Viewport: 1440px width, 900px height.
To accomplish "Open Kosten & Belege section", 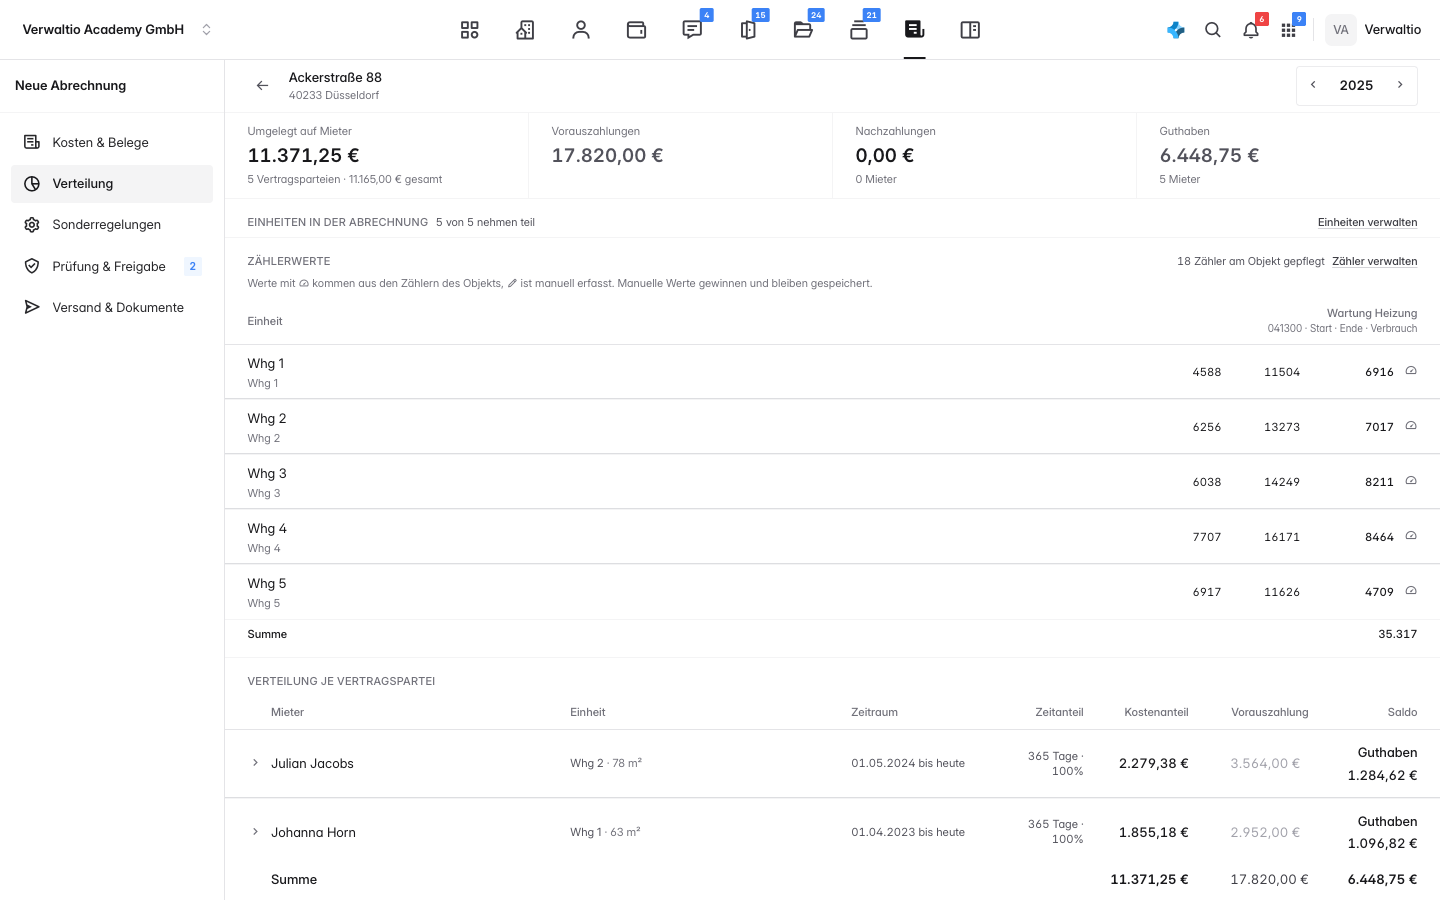I will tap(112, 142).
